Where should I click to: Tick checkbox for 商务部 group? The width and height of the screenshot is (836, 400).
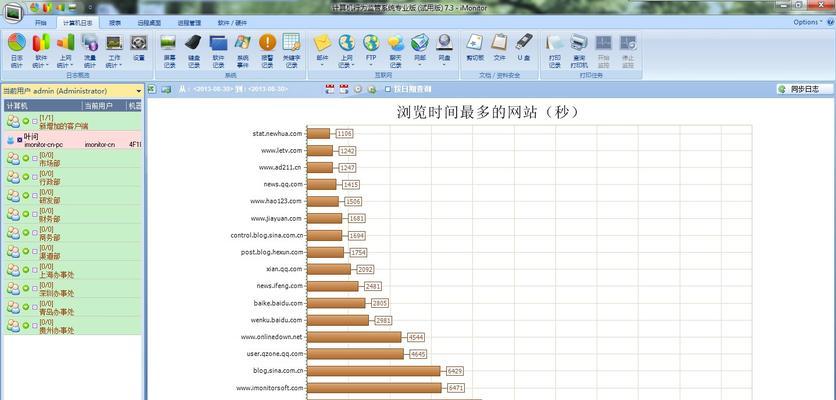coord(35,233)
